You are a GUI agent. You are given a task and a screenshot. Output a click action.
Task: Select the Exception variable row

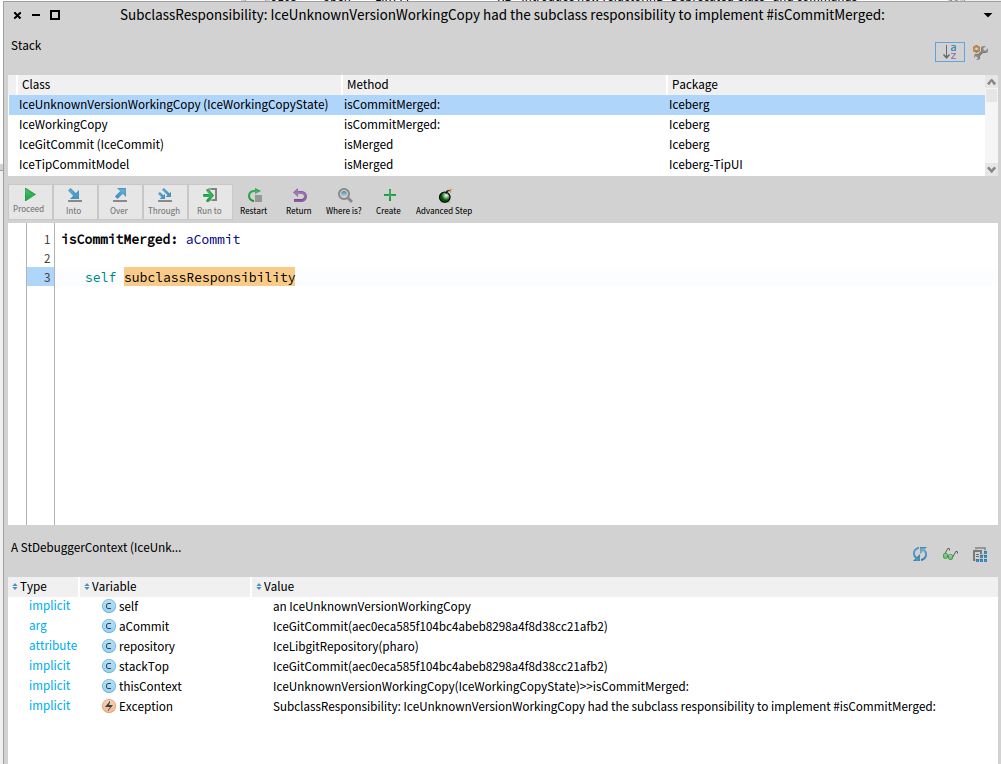[x=502, y=706]
